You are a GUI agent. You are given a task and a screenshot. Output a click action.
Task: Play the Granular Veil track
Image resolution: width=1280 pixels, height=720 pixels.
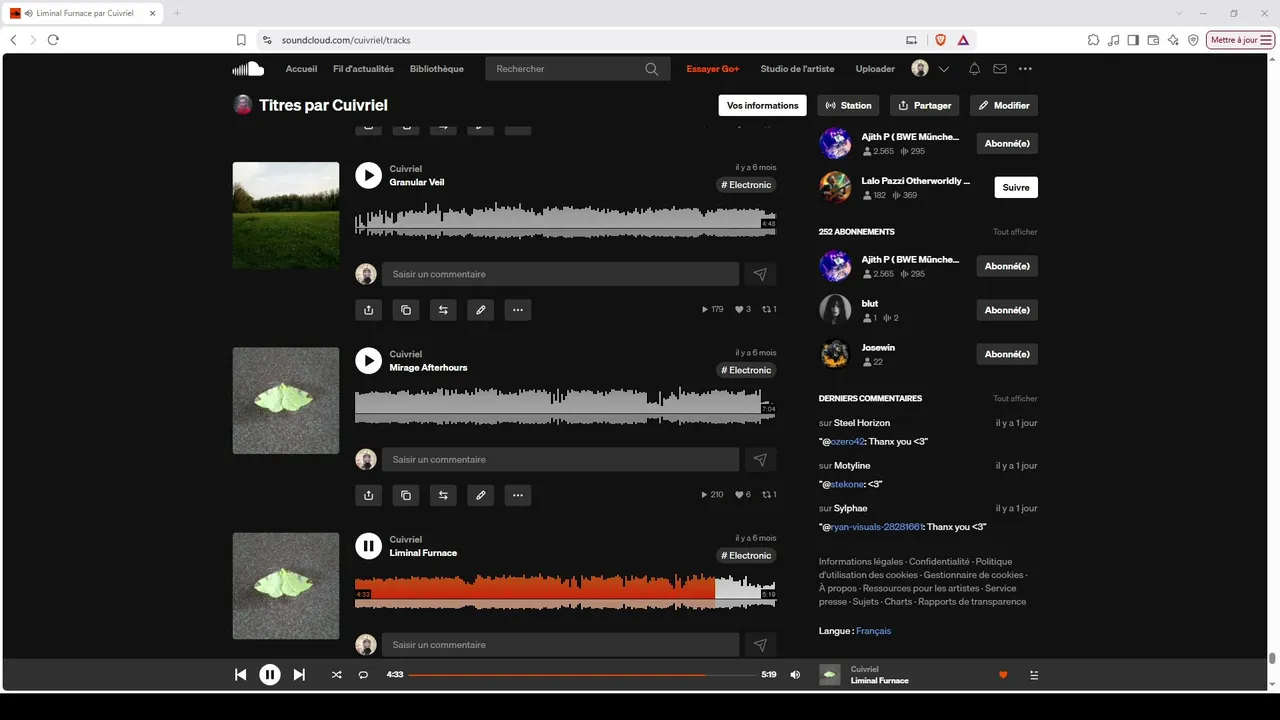pyautogui.click(x=368, y=176)
